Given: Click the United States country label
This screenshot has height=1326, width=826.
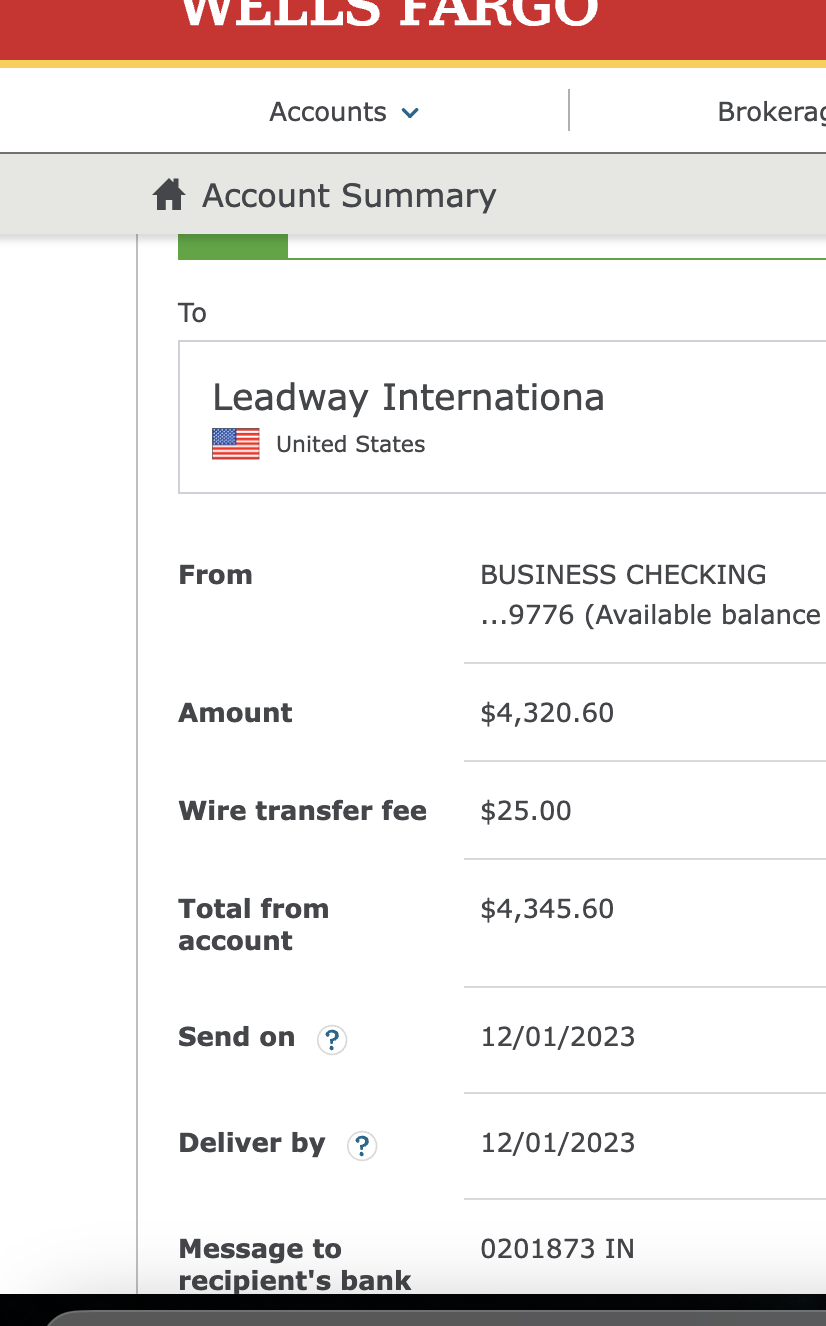Looking at the screenshot, I should tap(350, 444).
